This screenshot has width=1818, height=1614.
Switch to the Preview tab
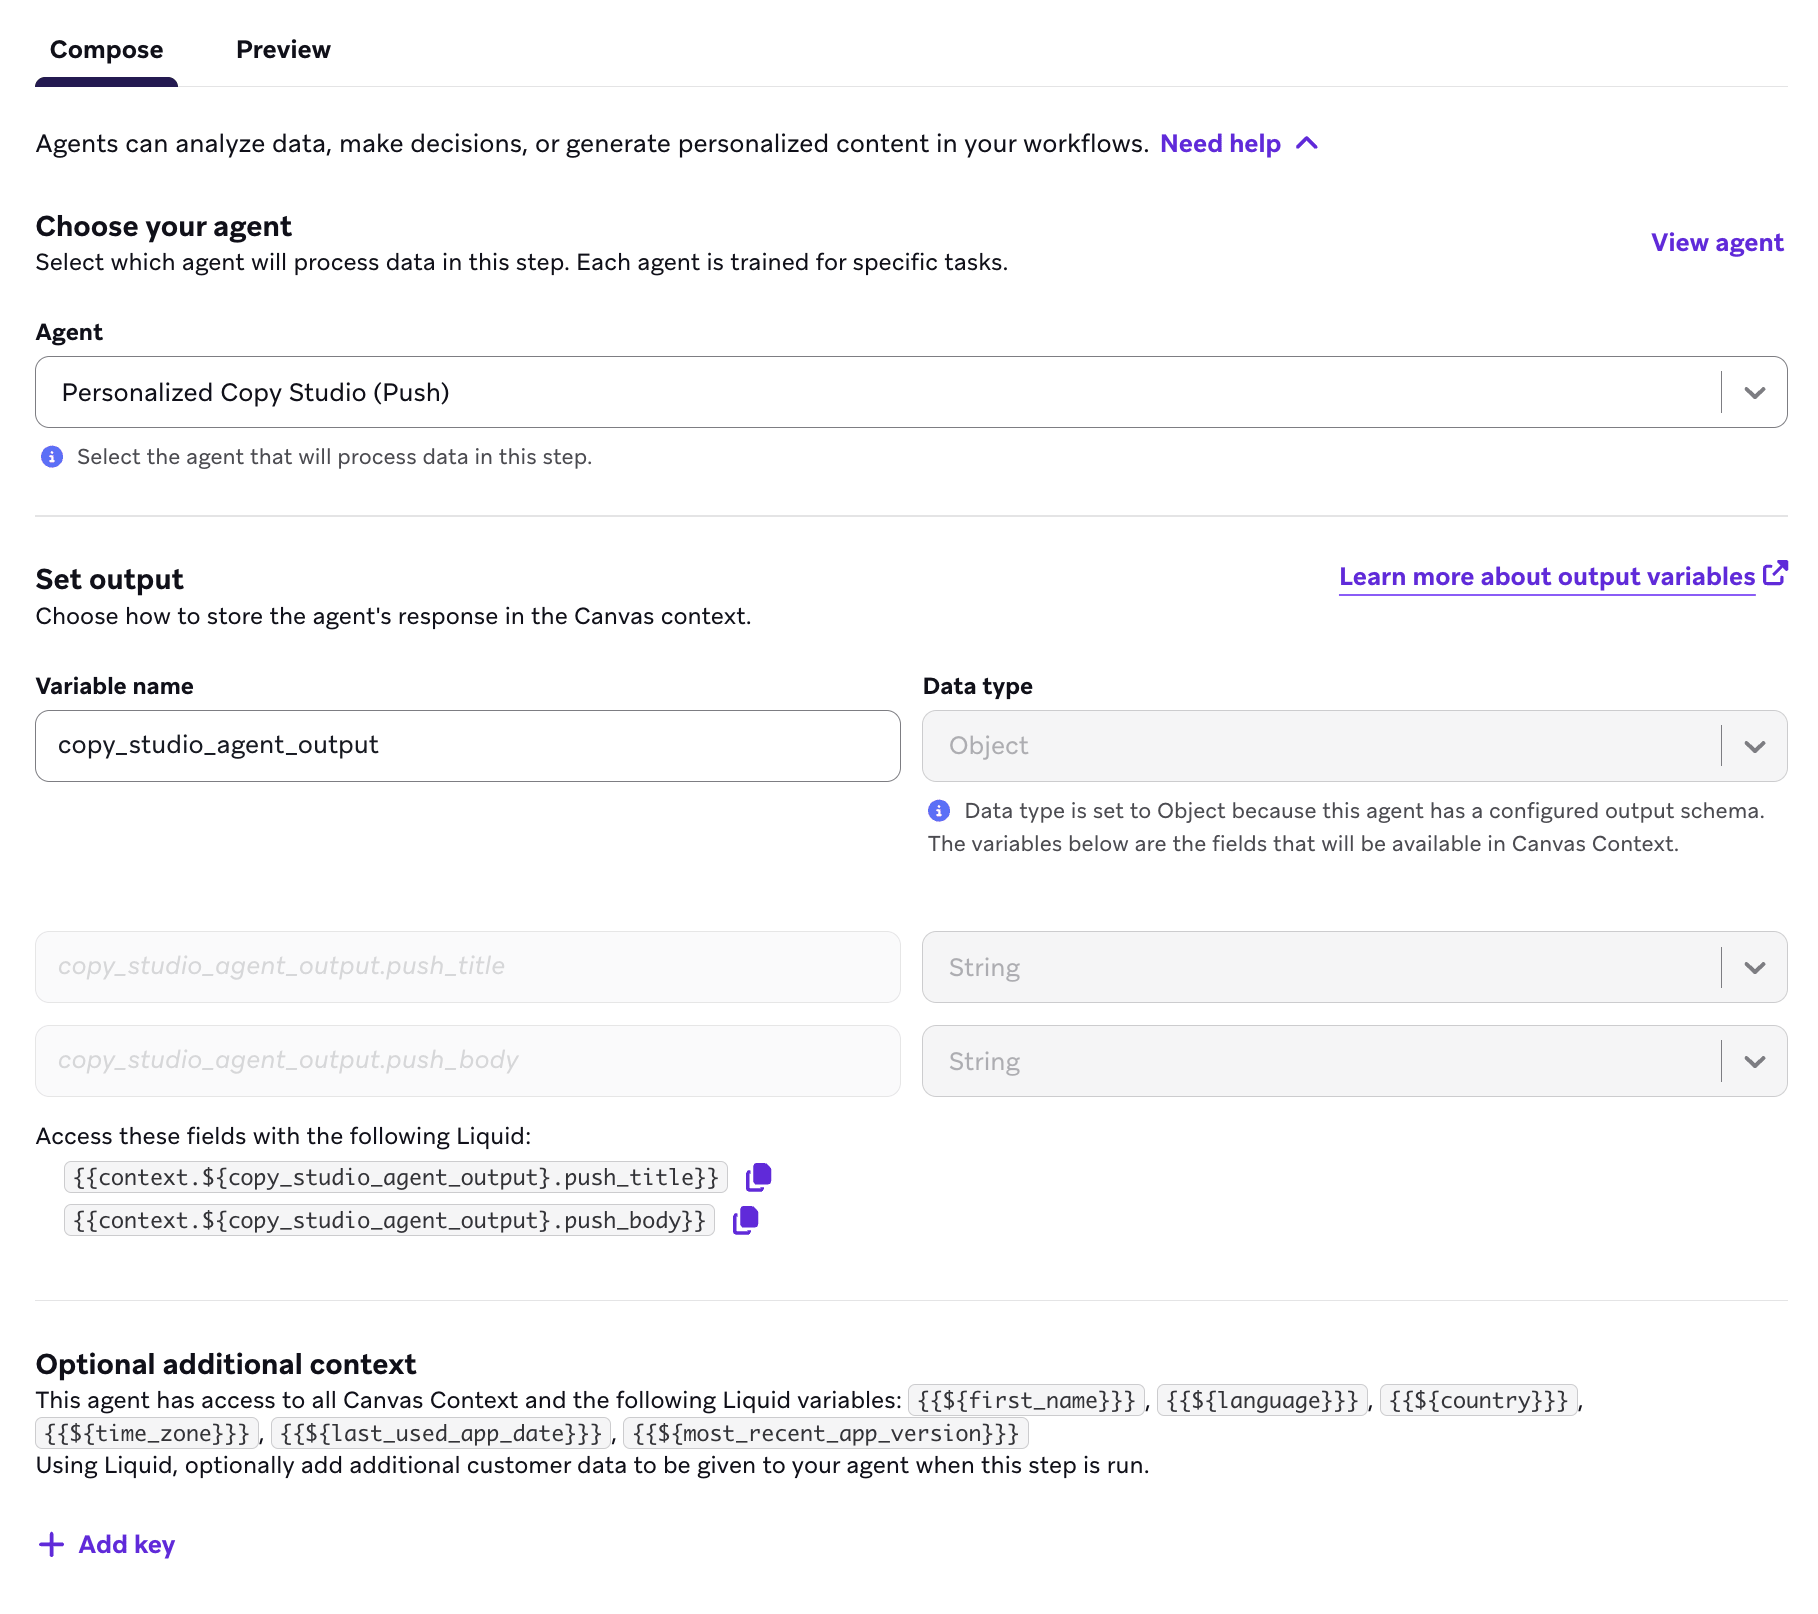(283, 49)
